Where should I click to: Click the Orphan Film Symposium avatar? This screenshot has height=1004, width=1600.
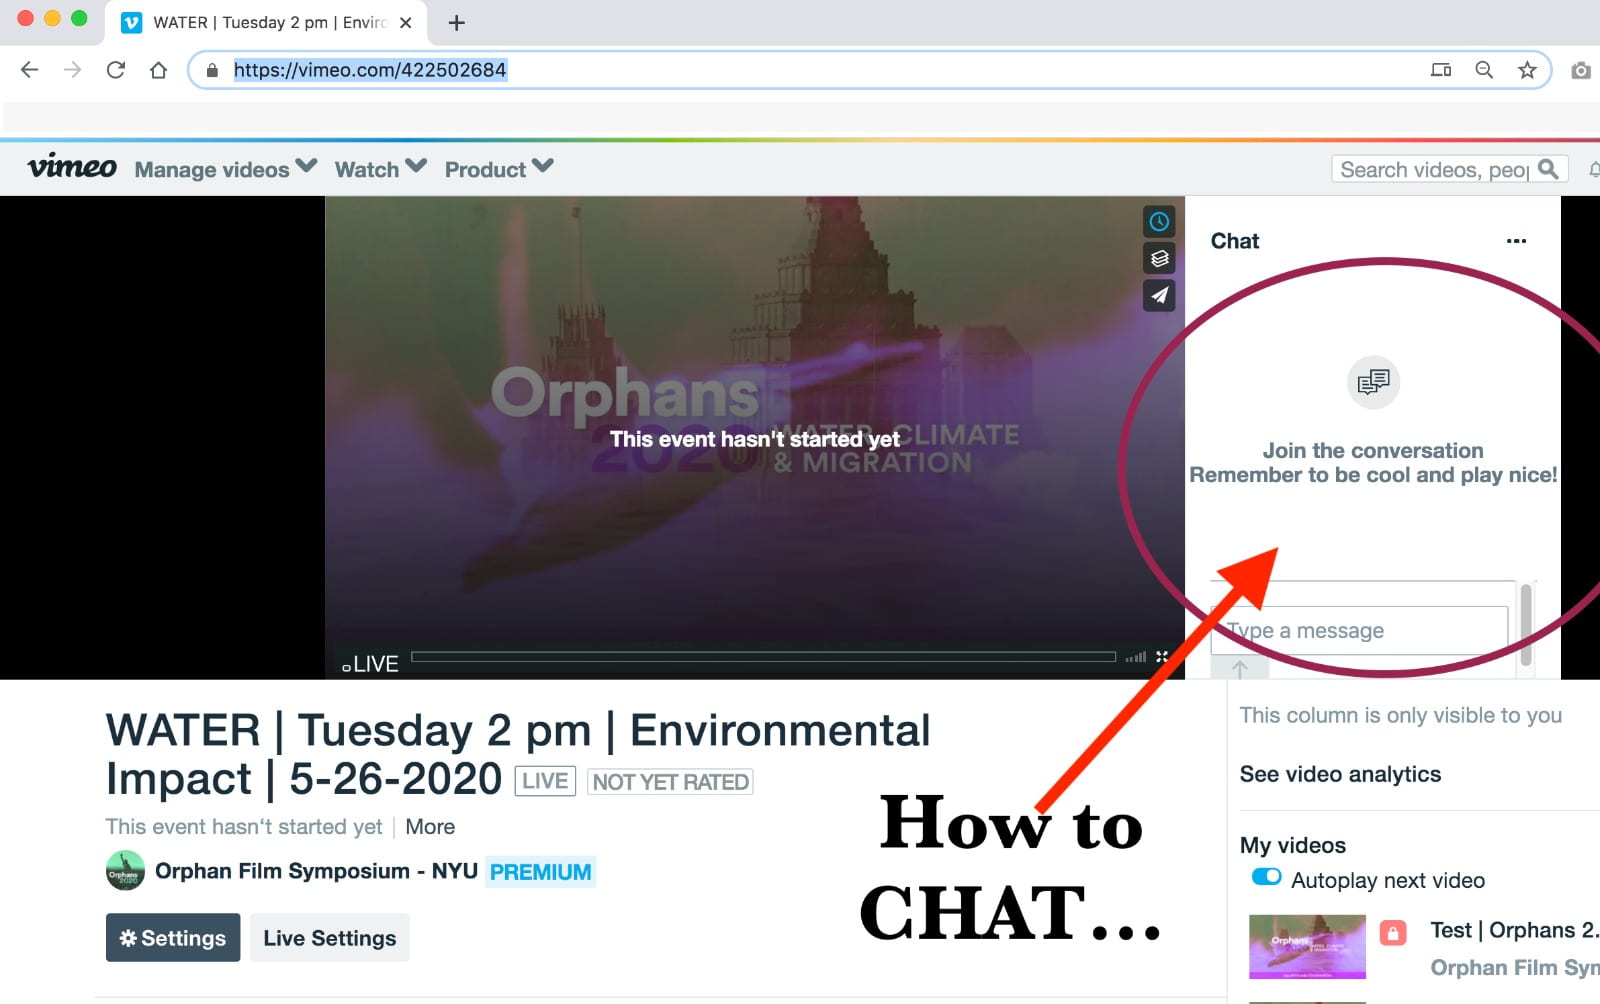pyautogui.click(x=125, y=871)
